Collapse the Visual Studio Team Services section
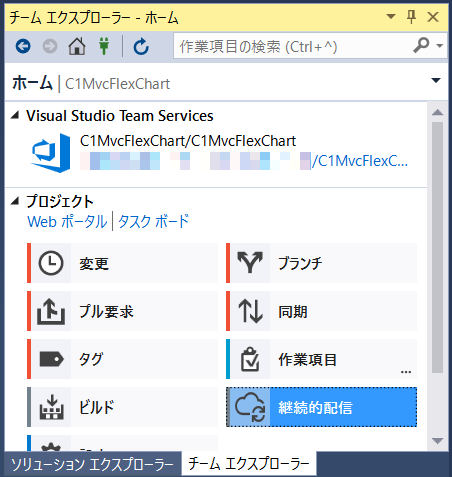 (15, 115)
